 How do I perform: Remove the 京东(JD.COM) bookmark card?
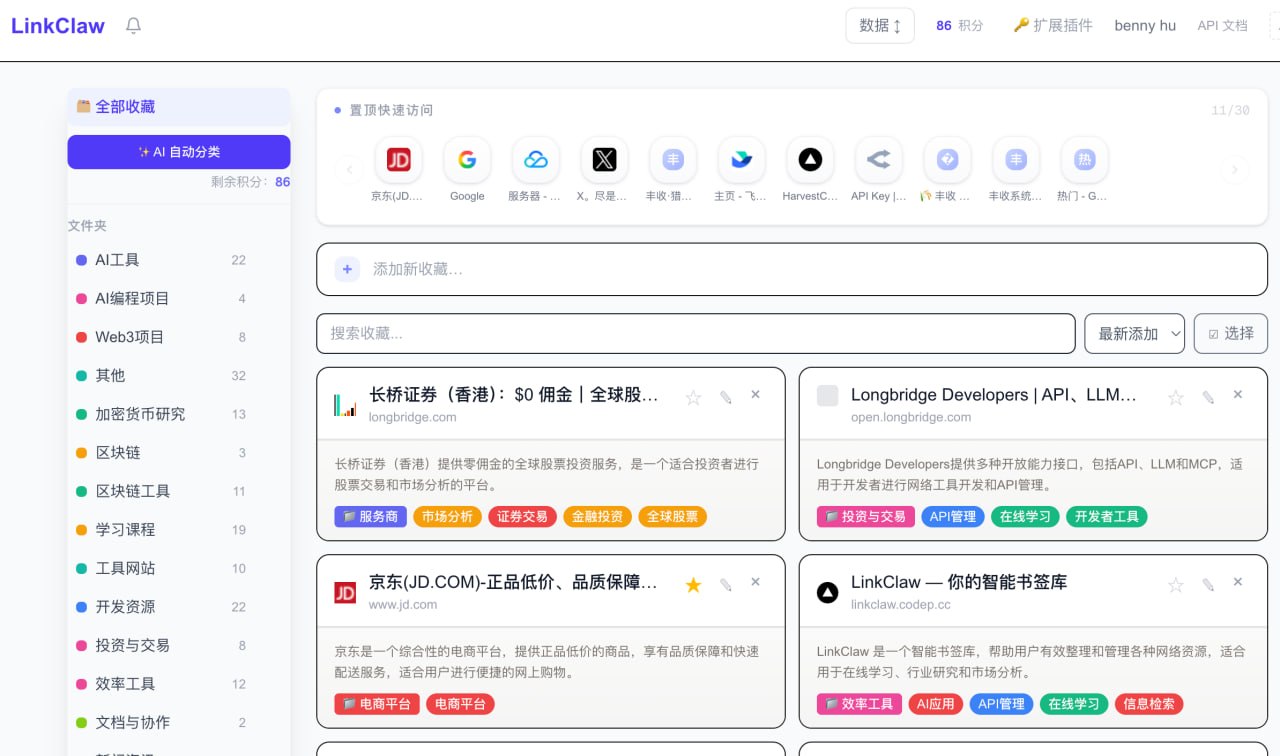coord(755,582)
